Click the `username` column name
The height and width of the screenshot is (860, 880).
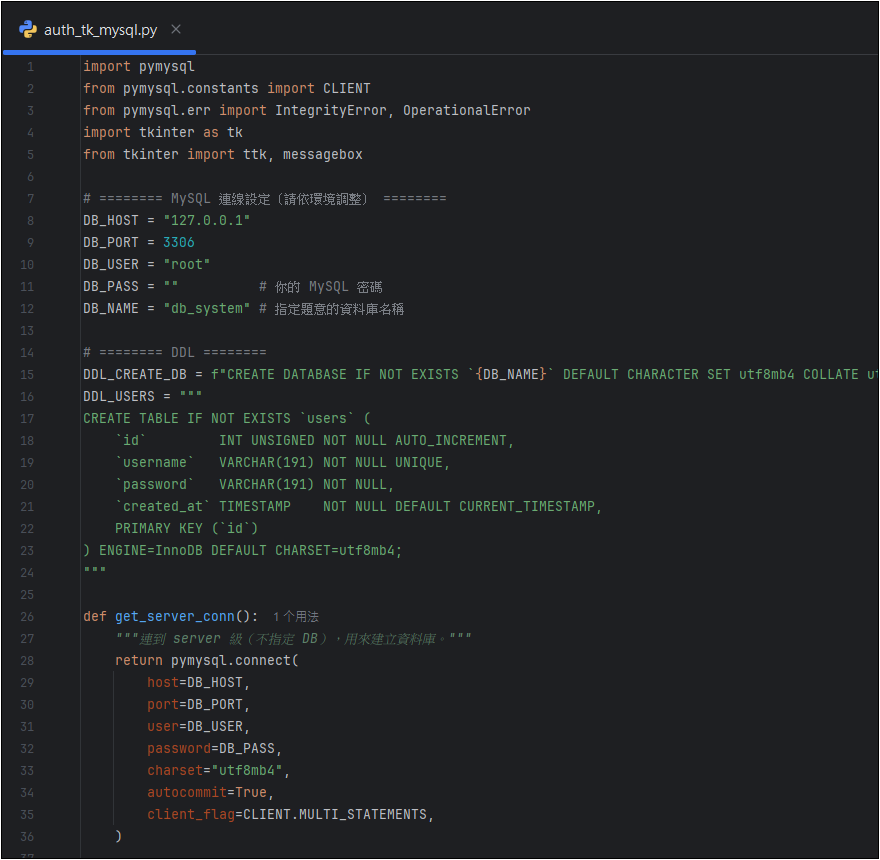155,463
